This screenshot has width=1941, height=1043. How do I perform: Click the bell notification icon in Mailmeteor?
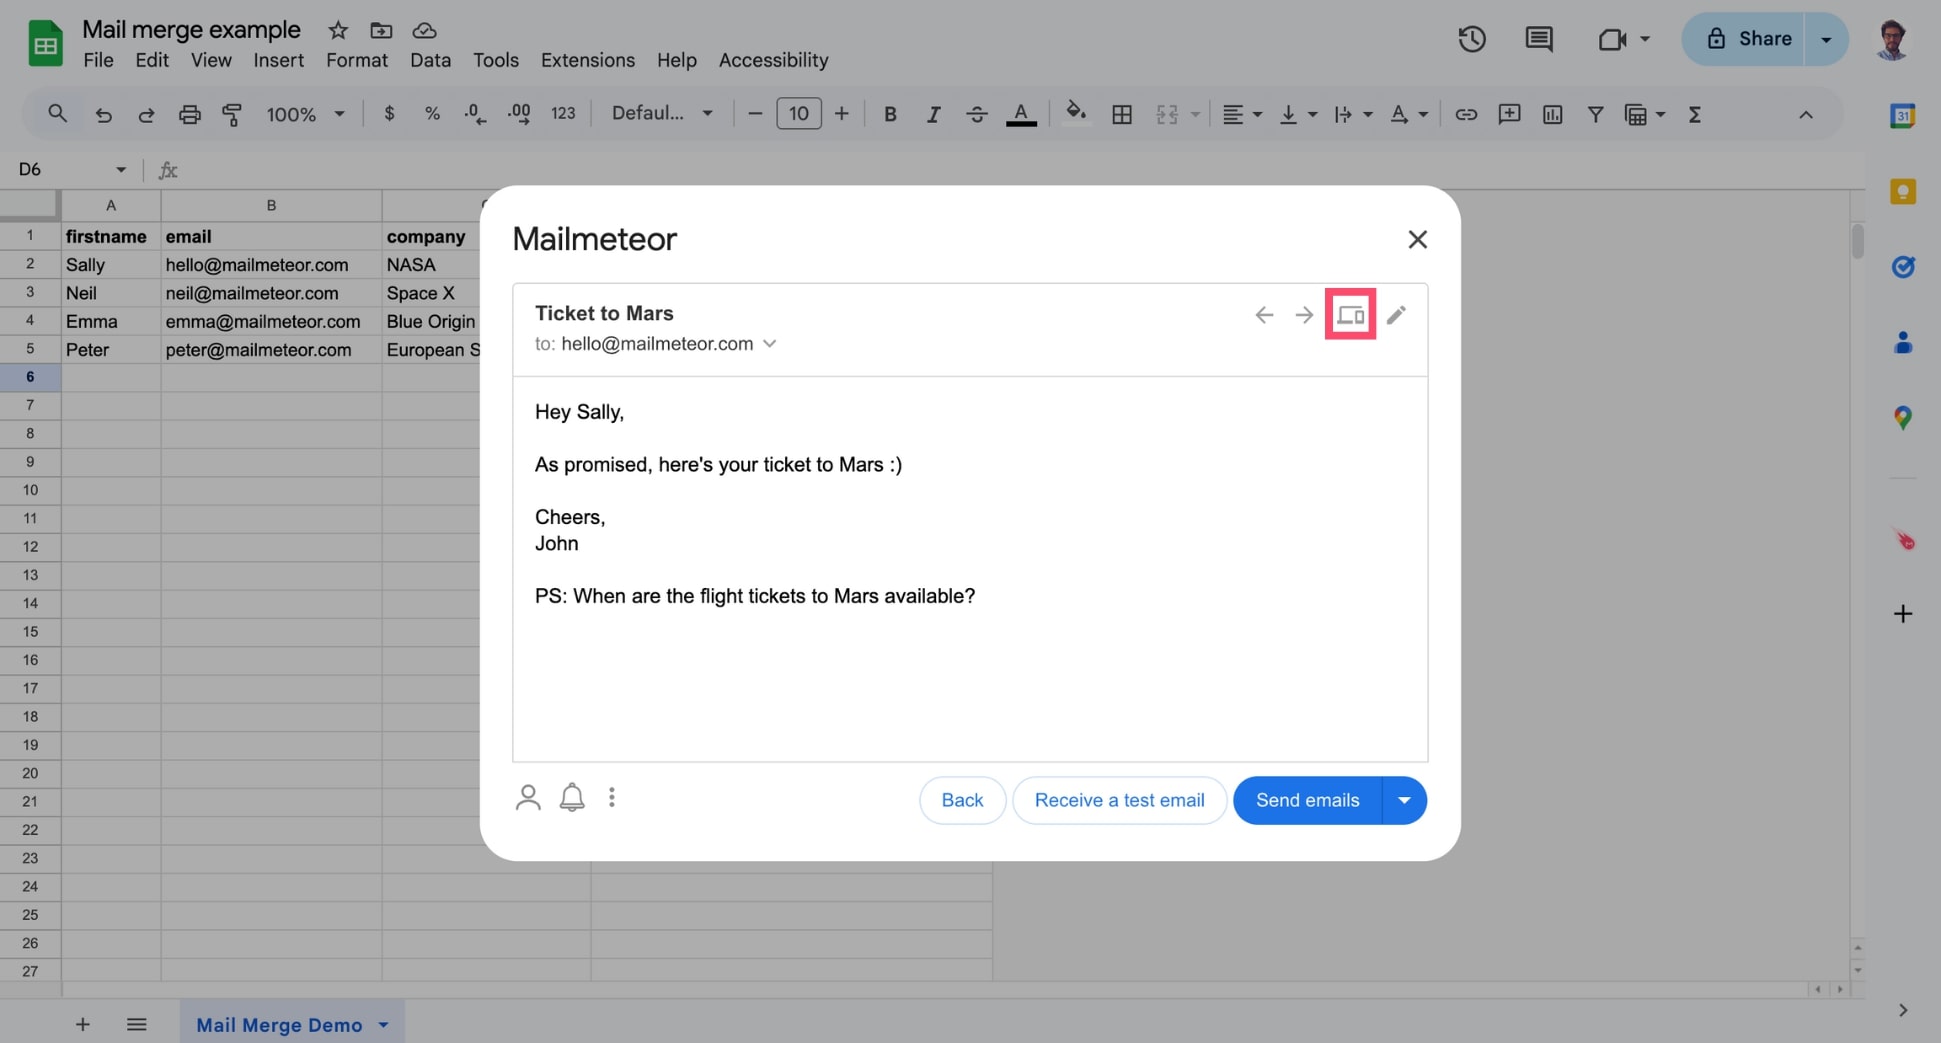pos(572,797)
